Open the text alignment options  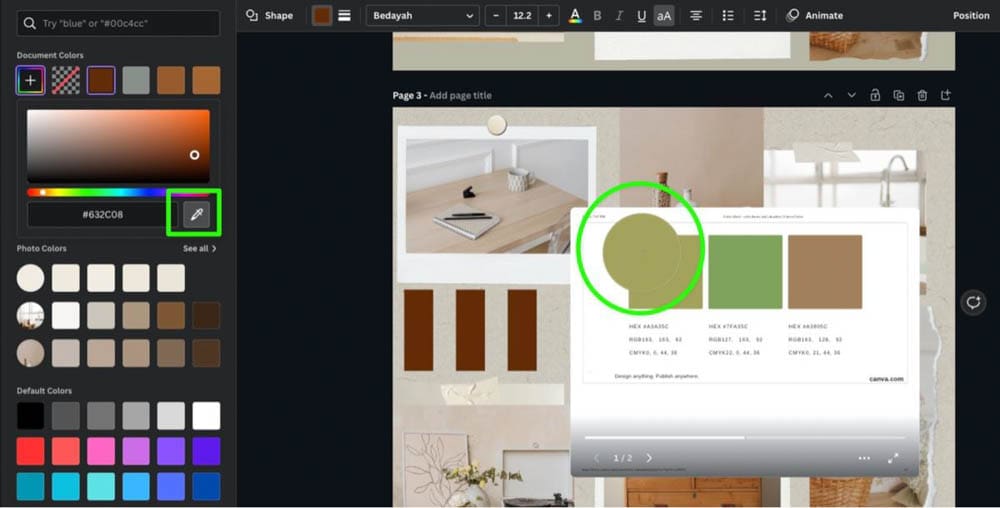[696, 16]
